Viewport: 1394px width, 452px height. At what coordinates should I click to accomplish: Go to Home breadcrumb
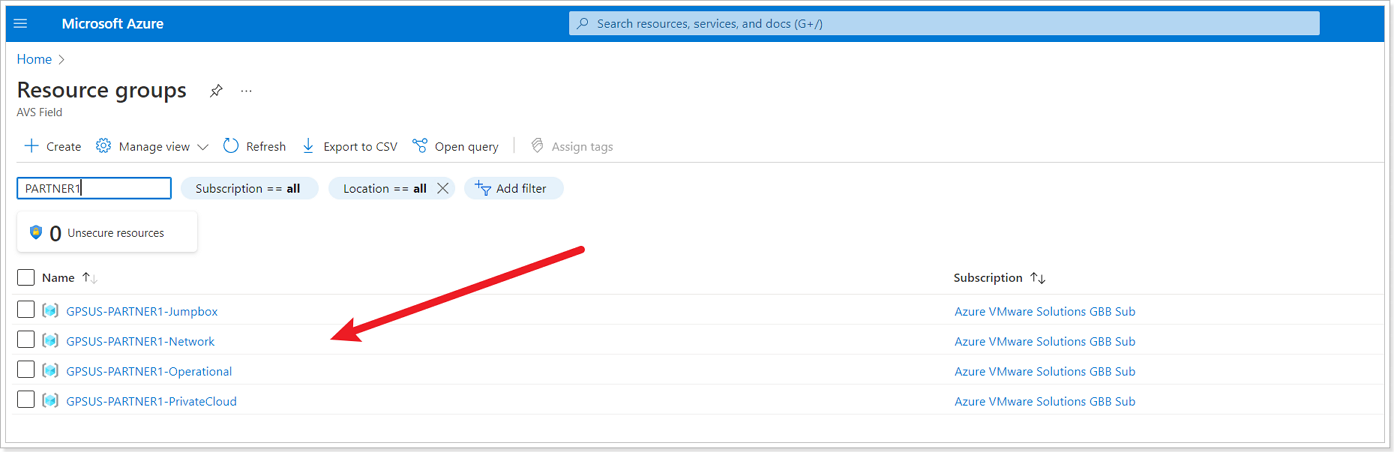tap(34, 59)
